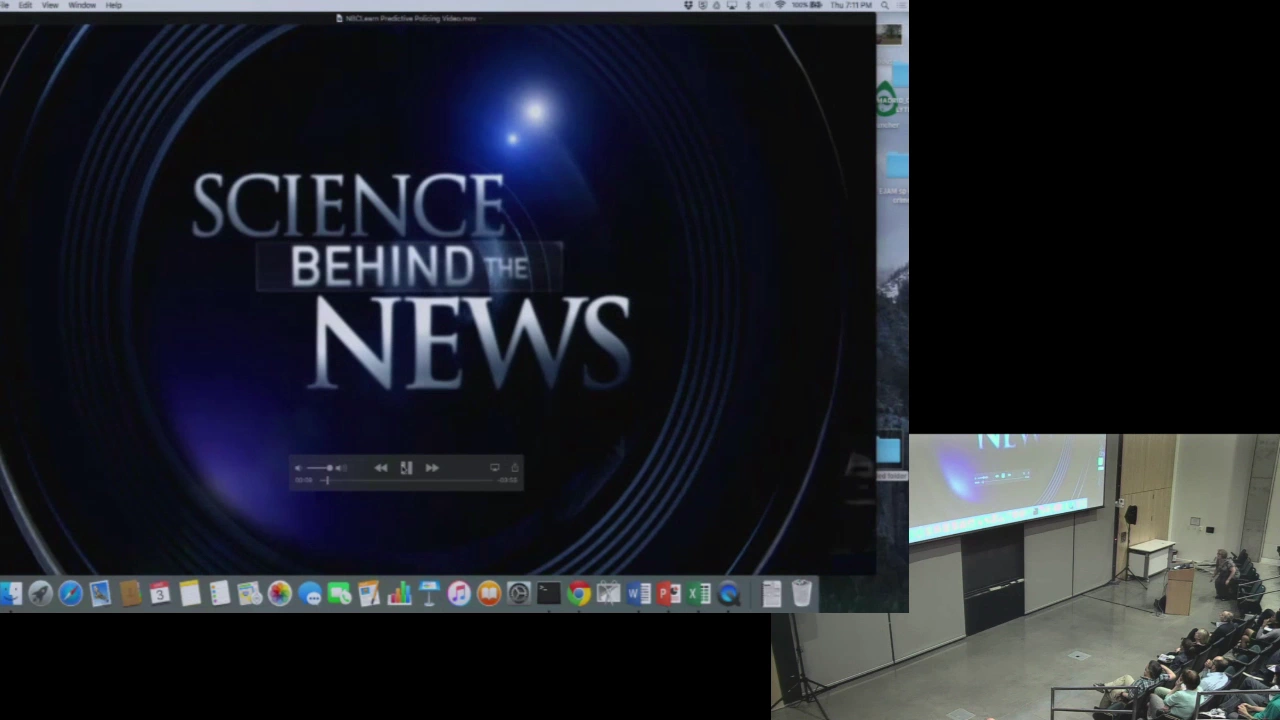Click the rewind button in player controls
This screenshot has height=720, width=1280.
[x=381, y=468]
